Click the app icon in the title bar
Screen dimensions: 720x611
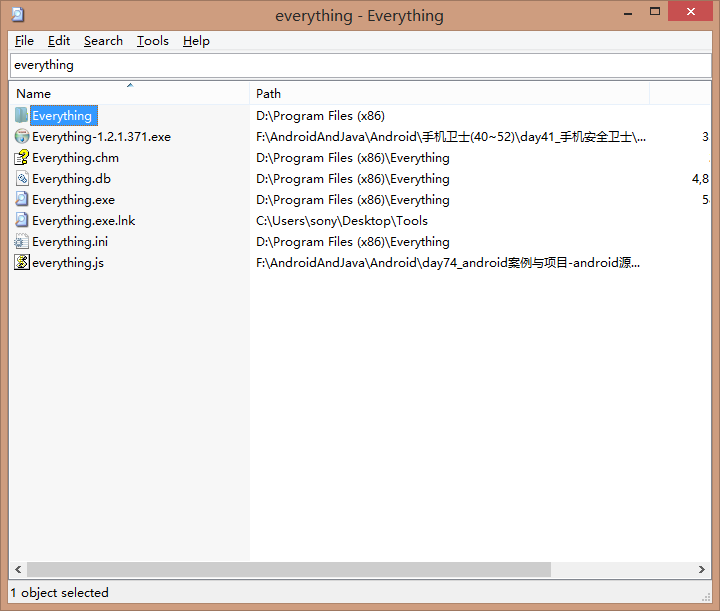click(x=17, y=15)
